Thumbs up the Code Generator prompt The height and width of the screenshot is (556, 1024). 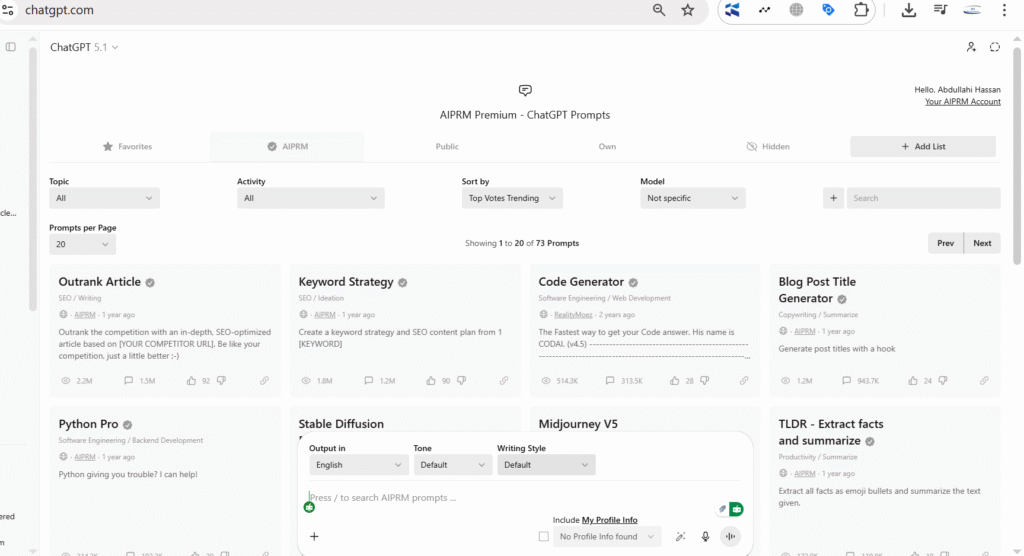675,380
